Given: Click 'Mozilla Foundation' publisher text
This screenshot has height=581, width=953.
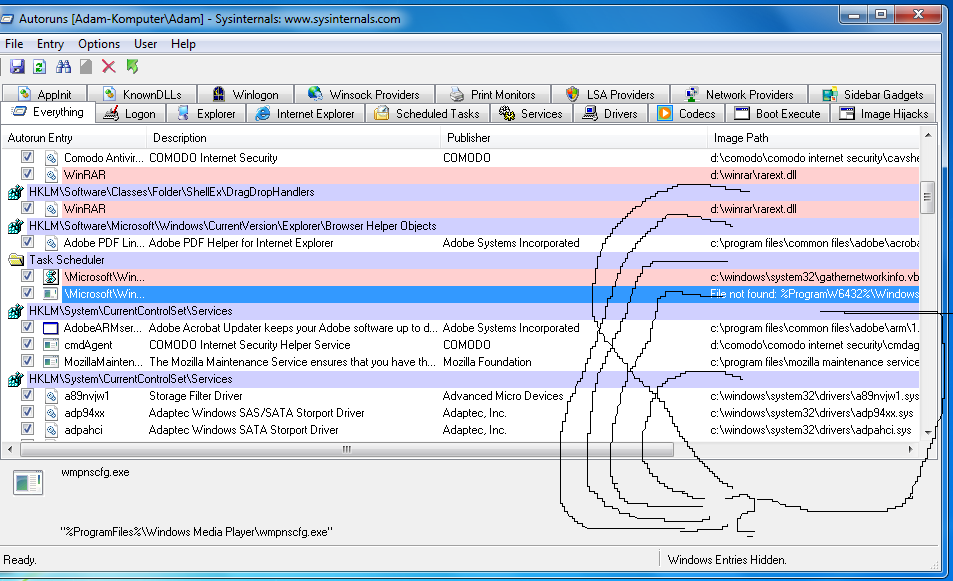Looking at the screenshot, I should tap(487, 362).
